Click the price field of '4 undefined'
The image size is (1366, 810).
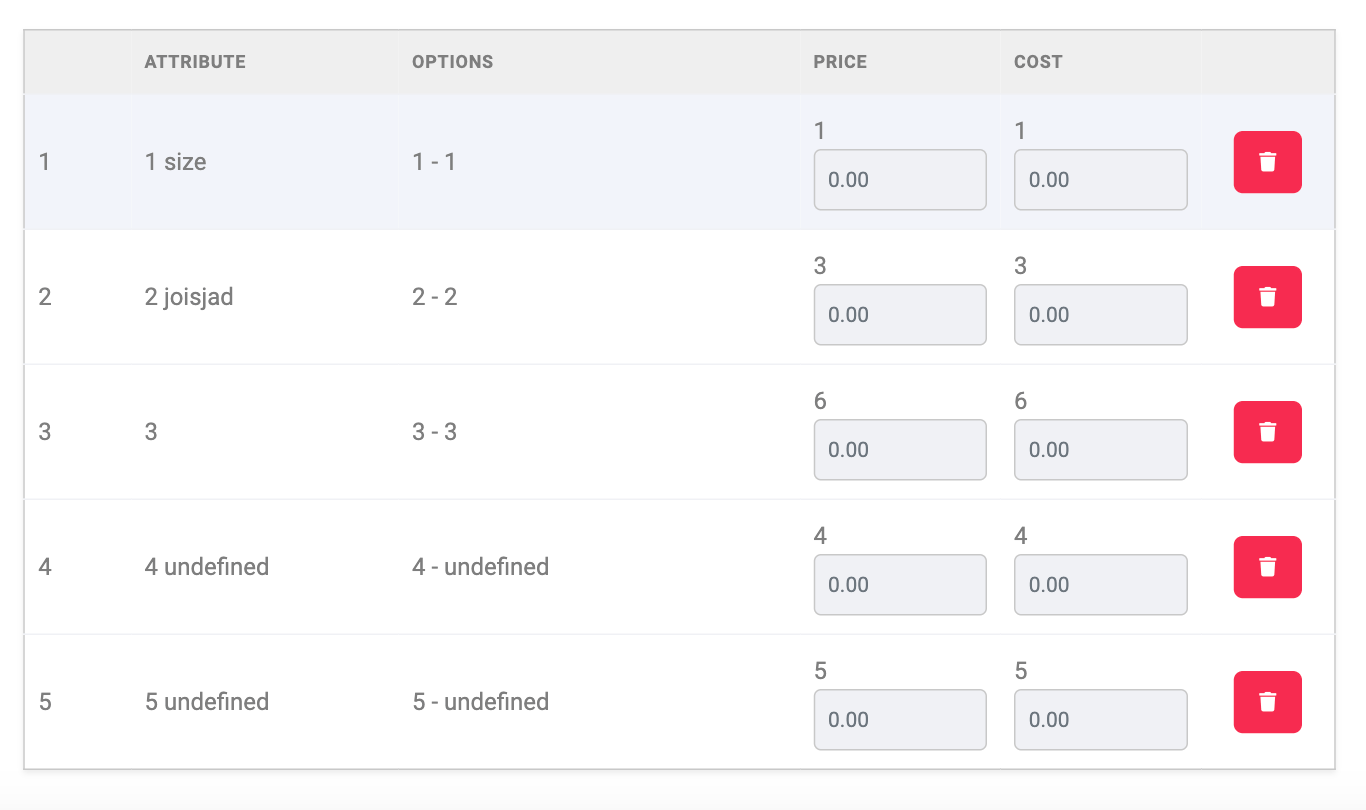pos(899,585)
